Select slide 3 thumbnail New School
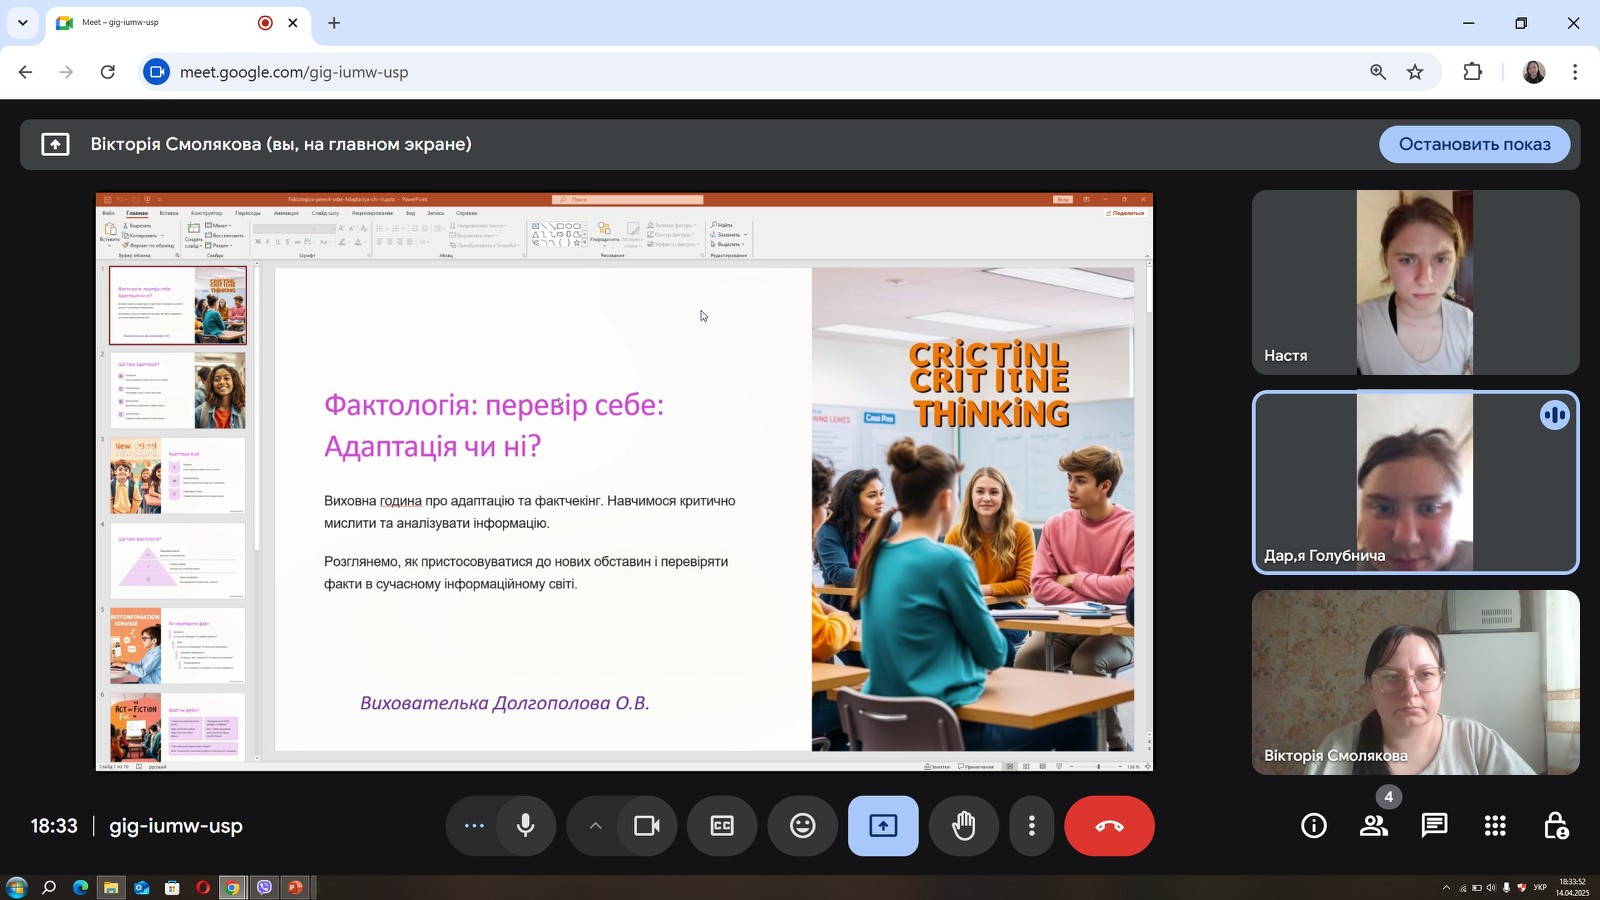 point(178,475)
